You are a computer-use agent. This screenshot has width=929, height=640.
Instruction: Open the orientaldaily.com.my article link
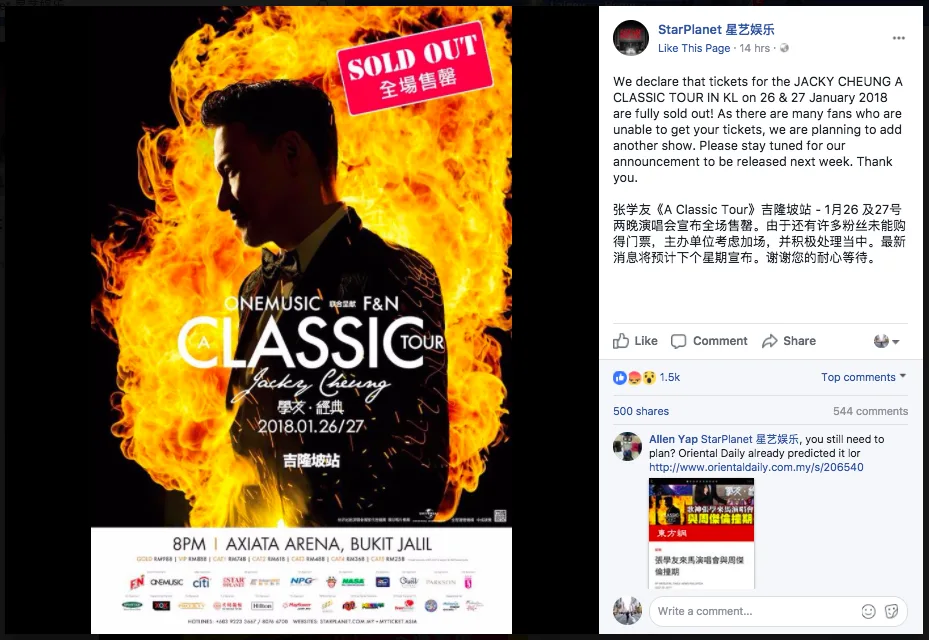point(756,468)
